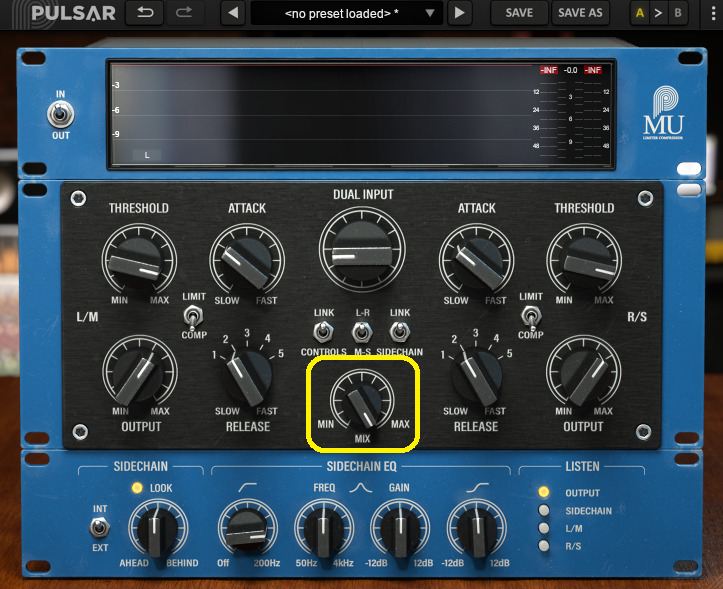Click the LOOK AHEAD/BEHIND knob
Viewport: 723px width, 589px height.
pyautogui.click(x=158, y=530)
